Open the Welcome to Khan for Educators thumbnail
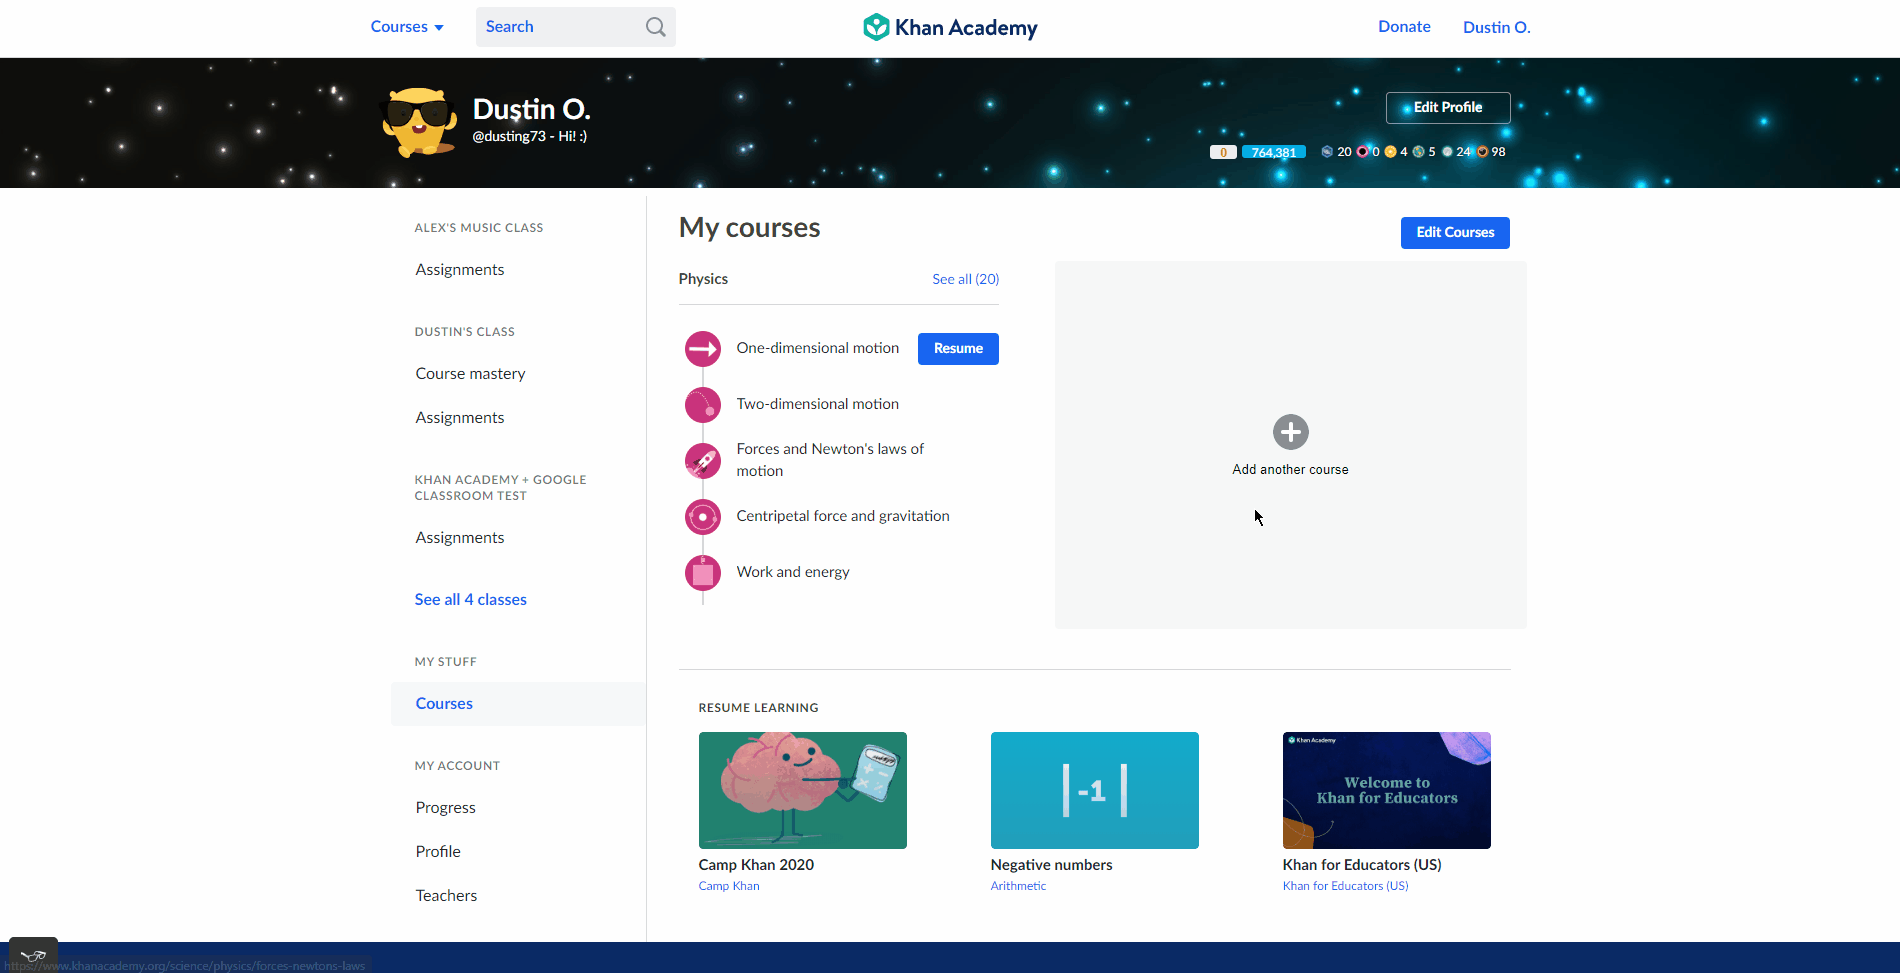 coord(1387,790)
